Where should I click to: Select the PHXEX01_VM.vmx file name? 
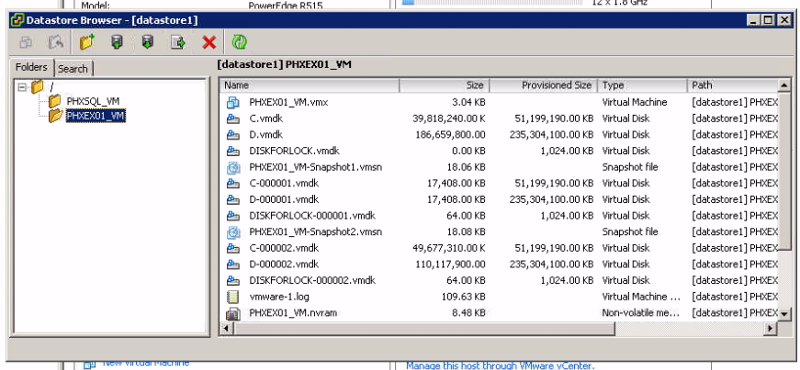(288, 102)
